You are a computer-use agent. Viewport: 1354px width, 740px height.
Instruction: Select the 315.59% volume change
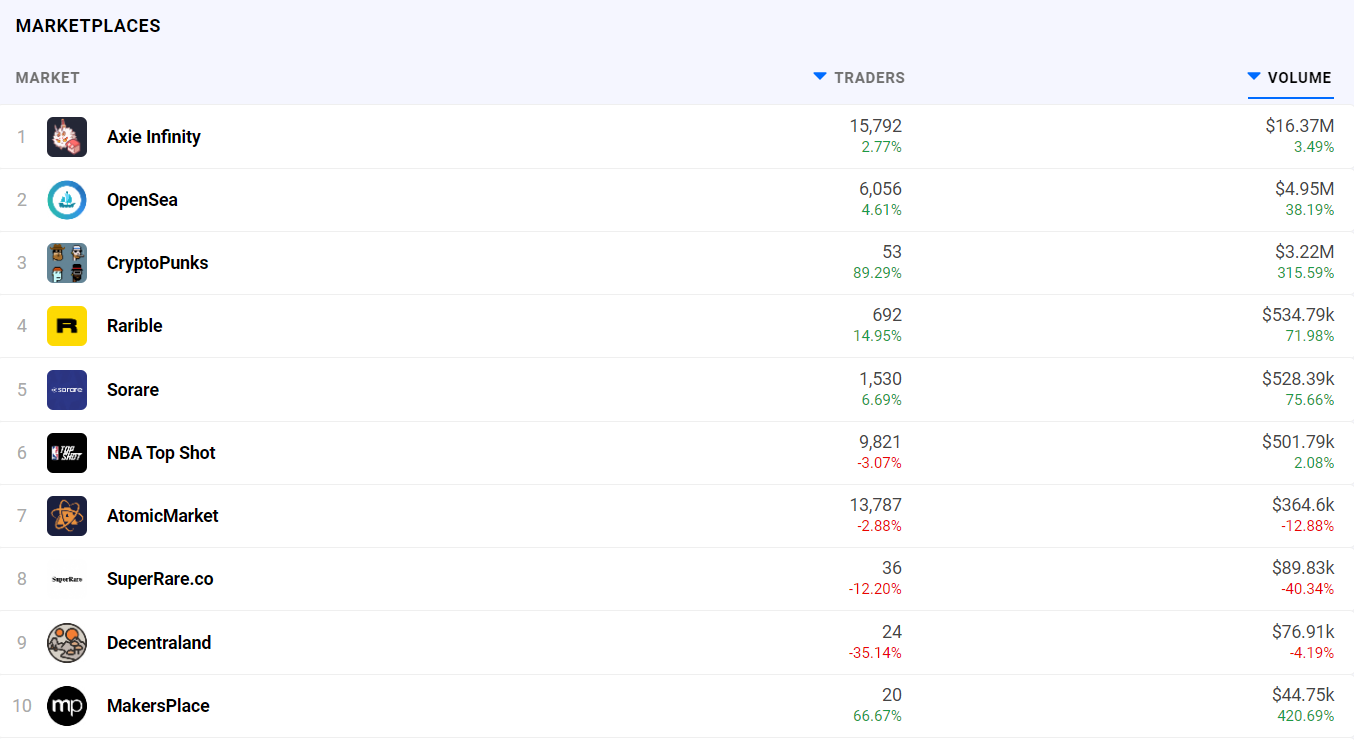coord(1306,273)
